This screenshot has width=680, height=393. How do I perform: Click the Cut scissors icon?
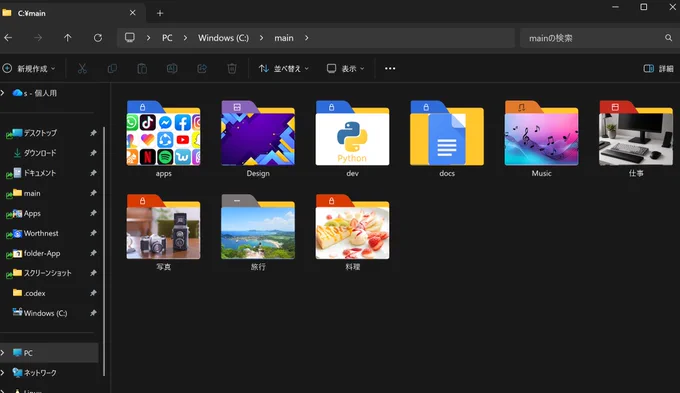(82, 69)
